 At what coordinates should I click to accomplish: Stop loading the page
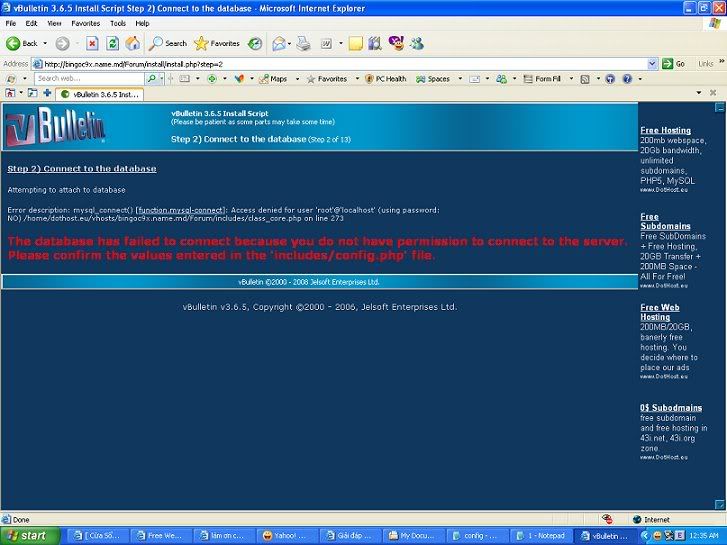[92, 44]
